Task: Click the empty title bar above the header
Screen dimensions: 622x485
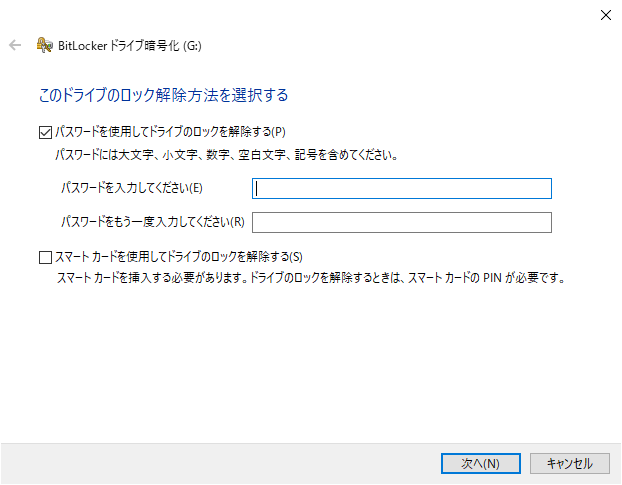Action: pyautogui.click(x=300, y=14)
